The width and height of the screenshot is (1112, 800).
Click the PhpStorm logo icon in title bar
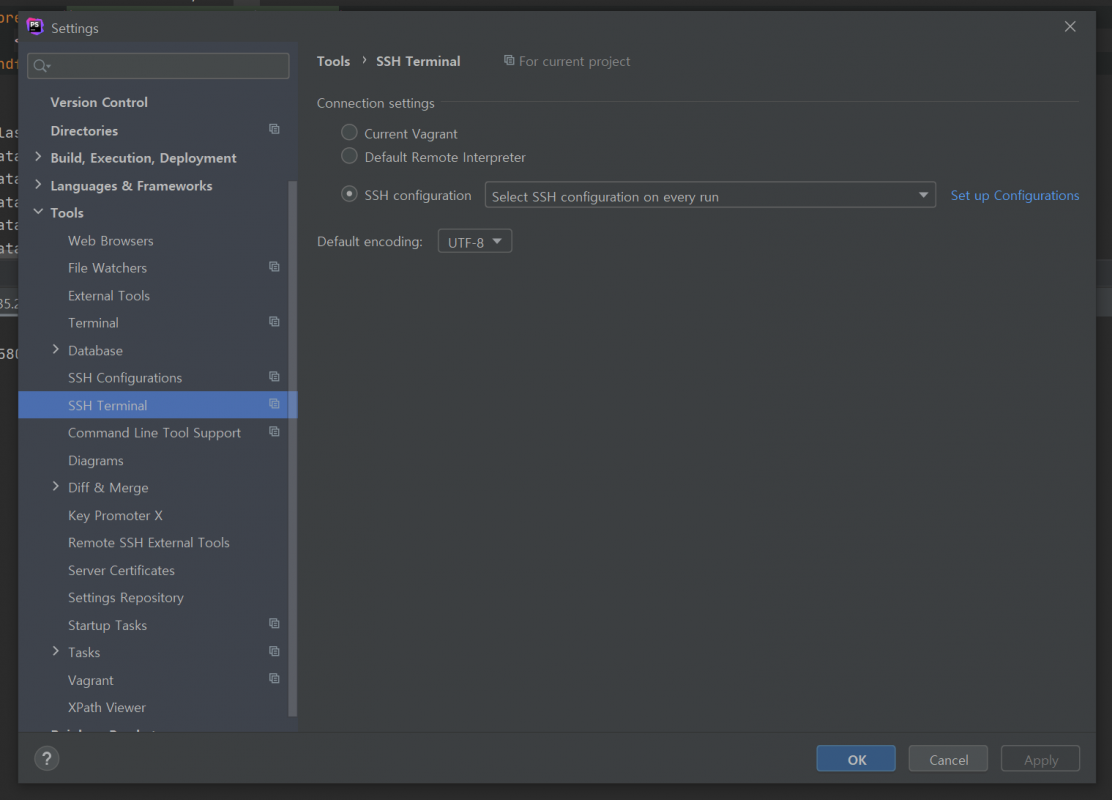[35, 26]
